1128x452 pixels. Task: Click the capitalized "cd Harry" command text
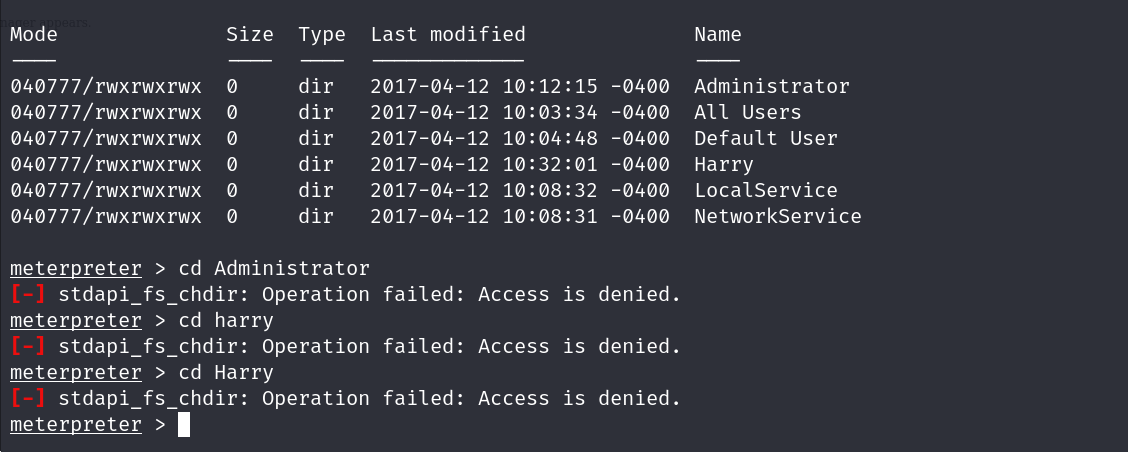[226, 373]
